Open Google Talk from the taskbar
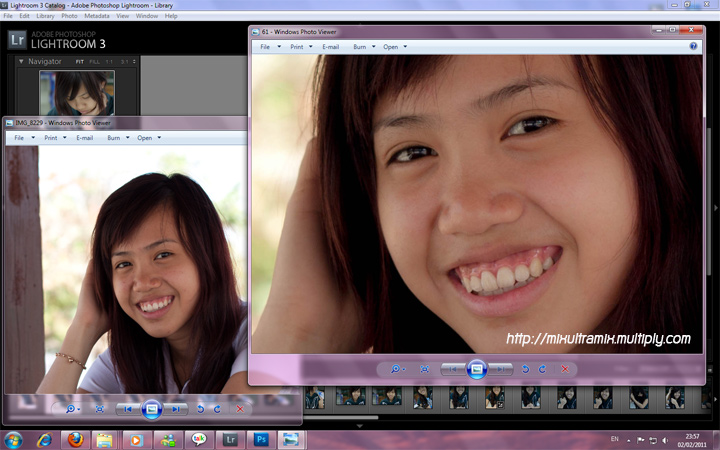The width and height of the screenshot is (720, 450). coord(199,440)
